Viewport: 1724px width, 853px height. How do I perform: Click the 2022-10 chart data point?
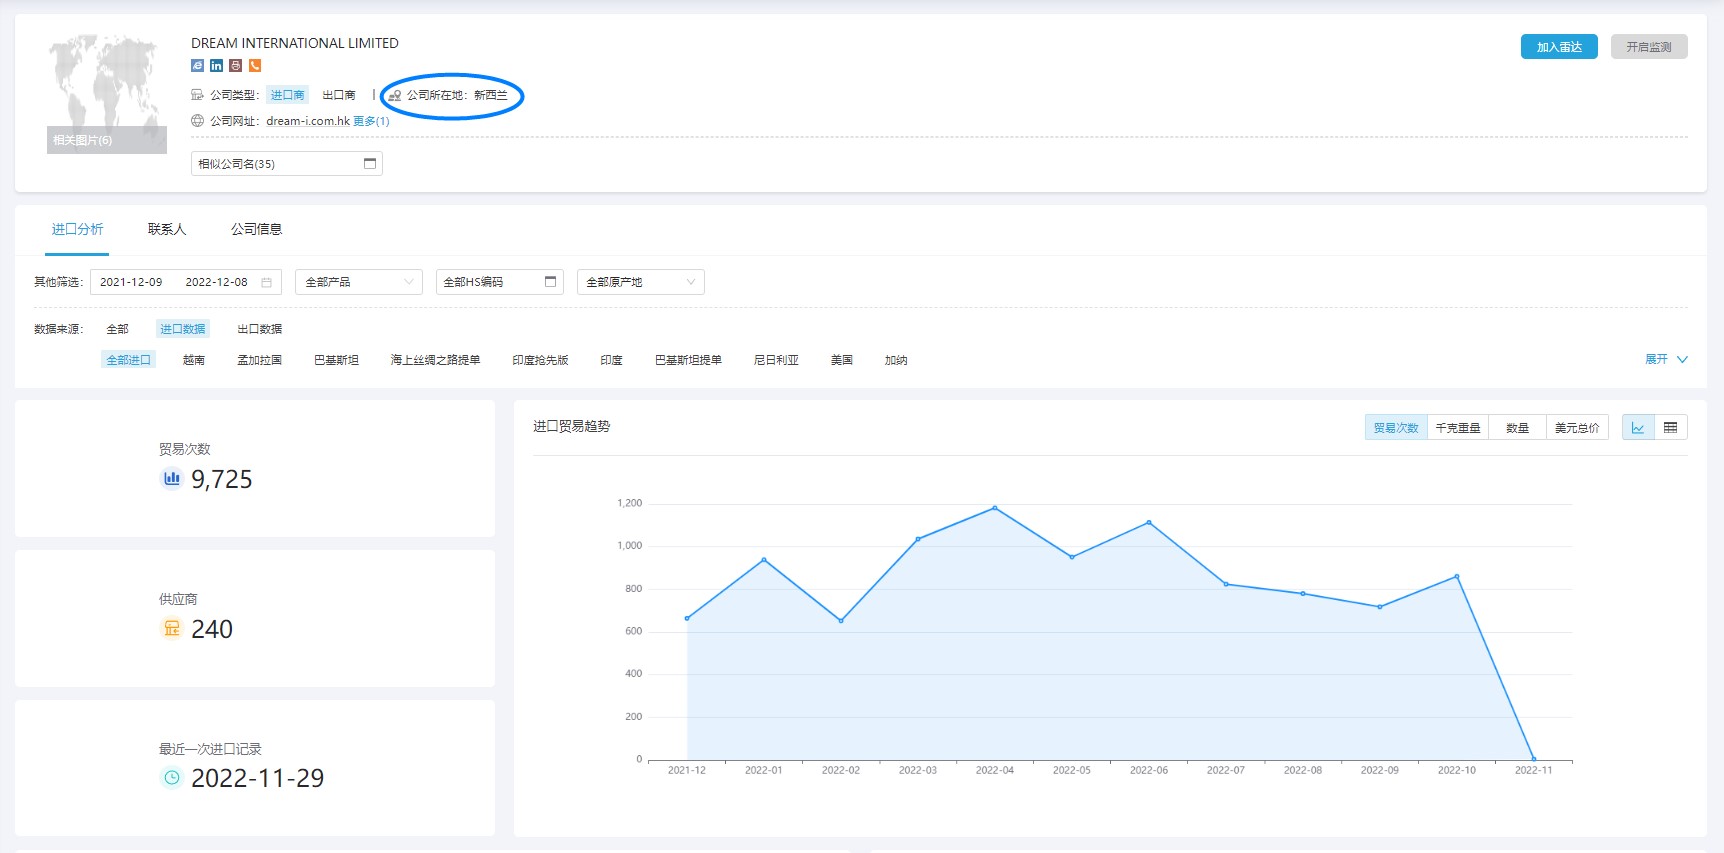click(x=1457, y=576)
